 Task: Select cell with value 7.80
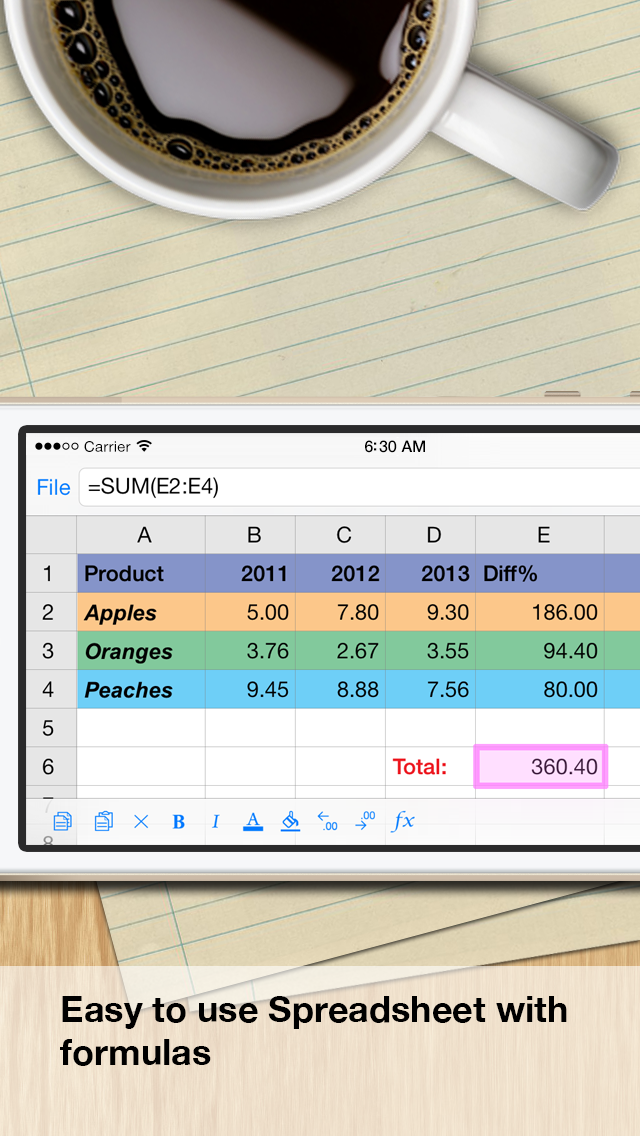click(x=341, y=612)
